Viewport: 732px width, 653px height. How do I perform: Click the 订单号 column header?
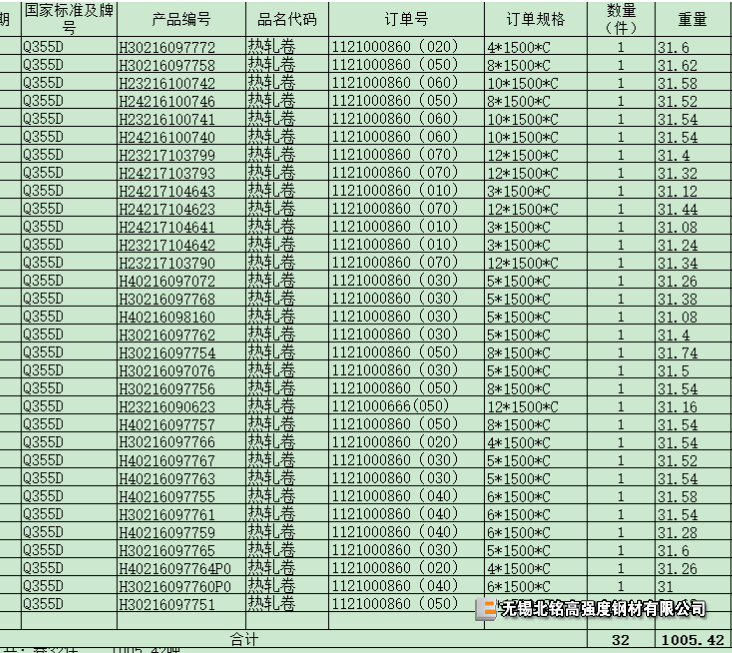pyautogui.click(x=406, y=19)
